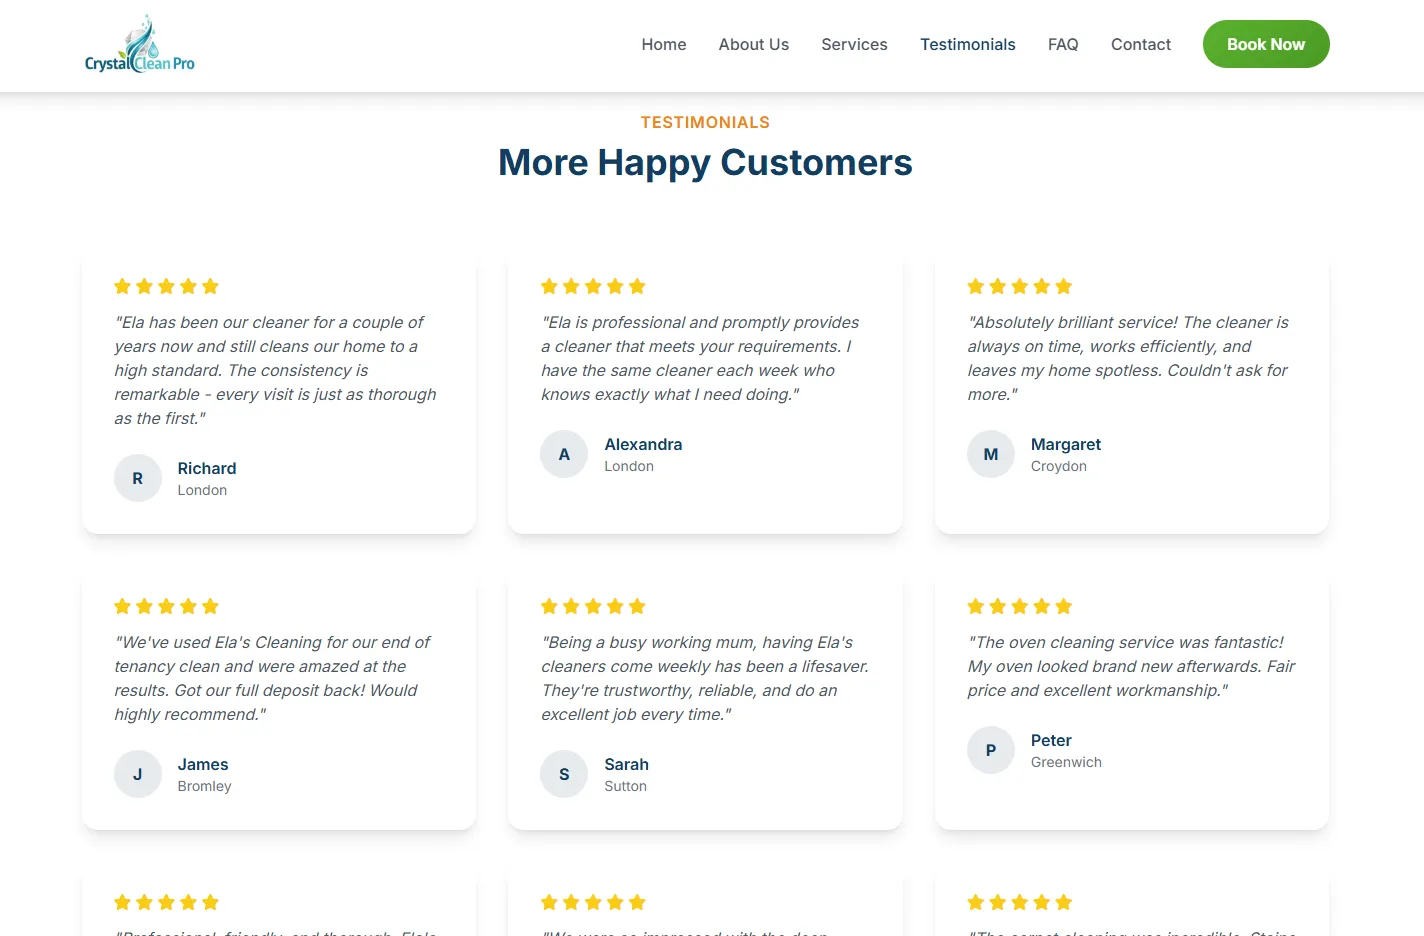Click Richard's avatar circle
The image size is (1424, 936).
(137, 478)
